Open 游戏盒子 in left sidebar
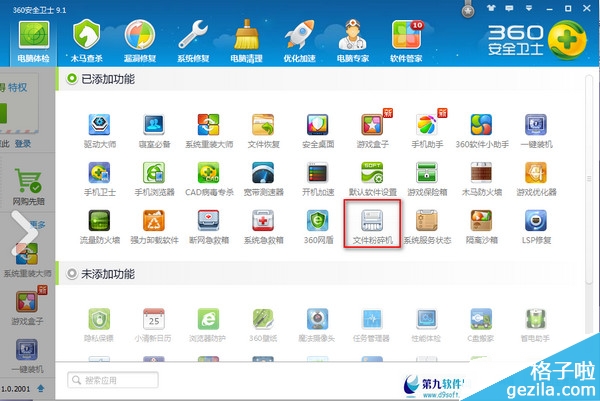Screen dimensions: 600x401 point(28,306)
